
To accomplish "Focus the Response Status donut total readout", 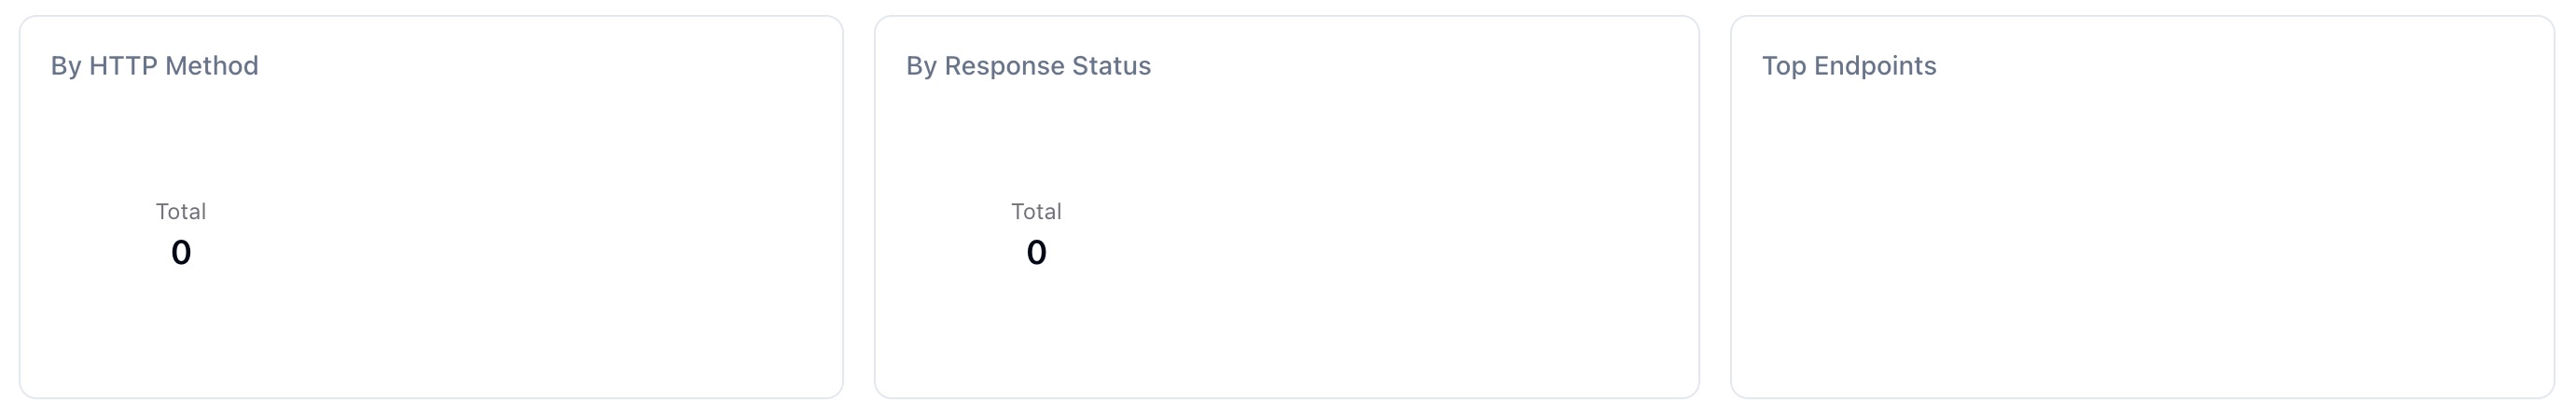I will coord(1036,235).
